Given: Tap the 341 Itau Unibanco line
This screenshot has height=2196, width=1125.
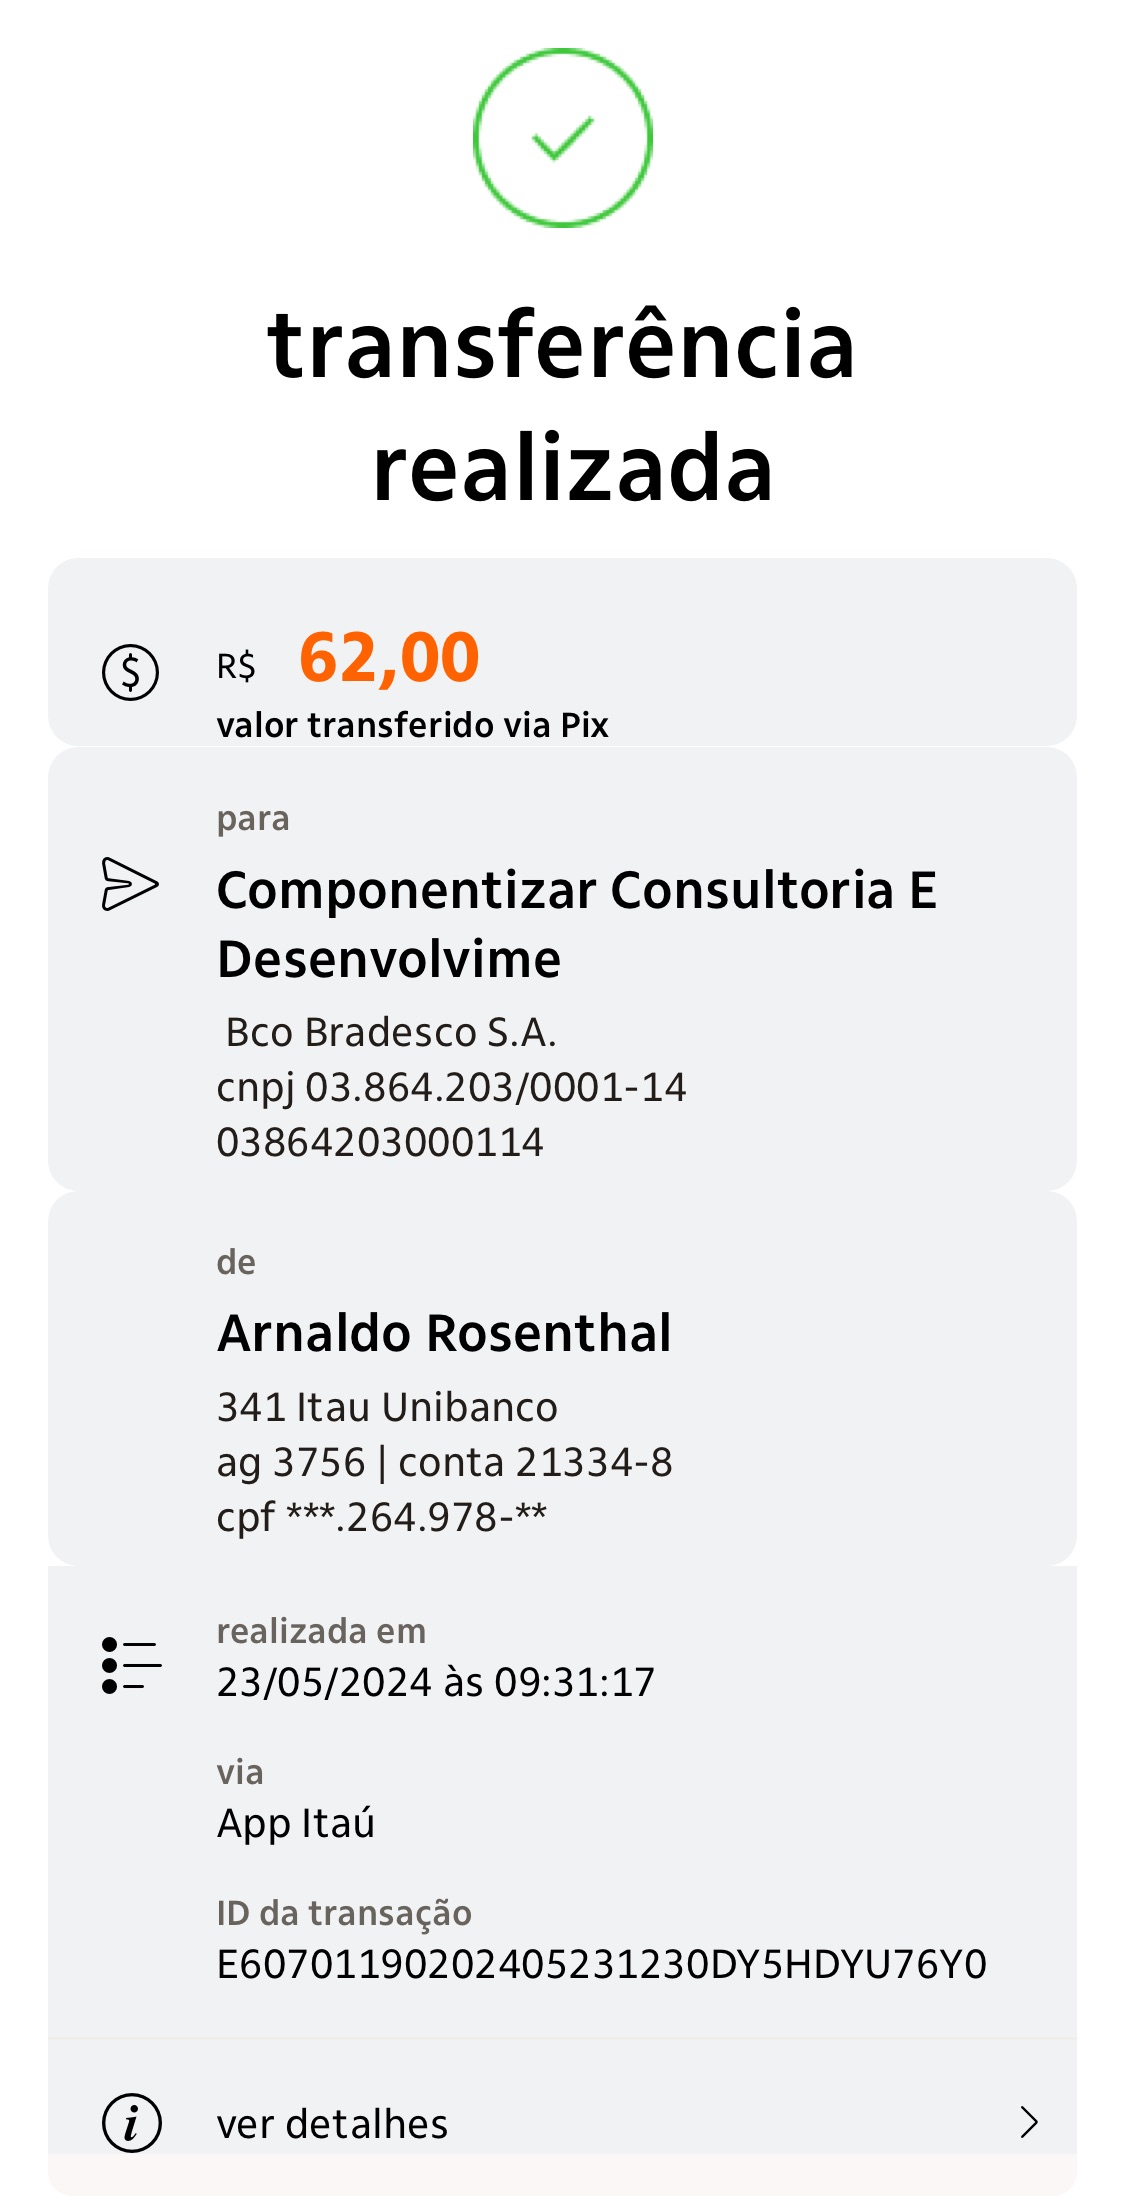Looking at the screenshot, I should coord(387,1407).
